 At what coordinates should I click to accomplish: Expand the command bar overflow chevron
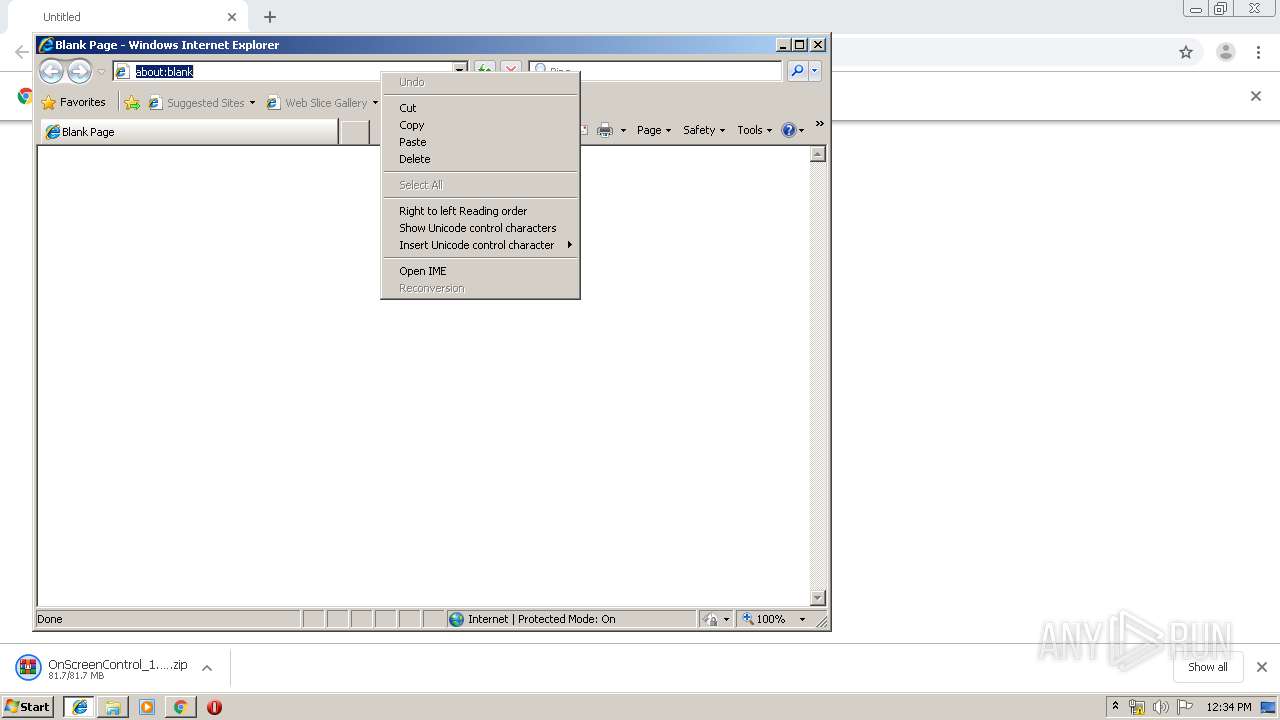click(x=819, y=124)
